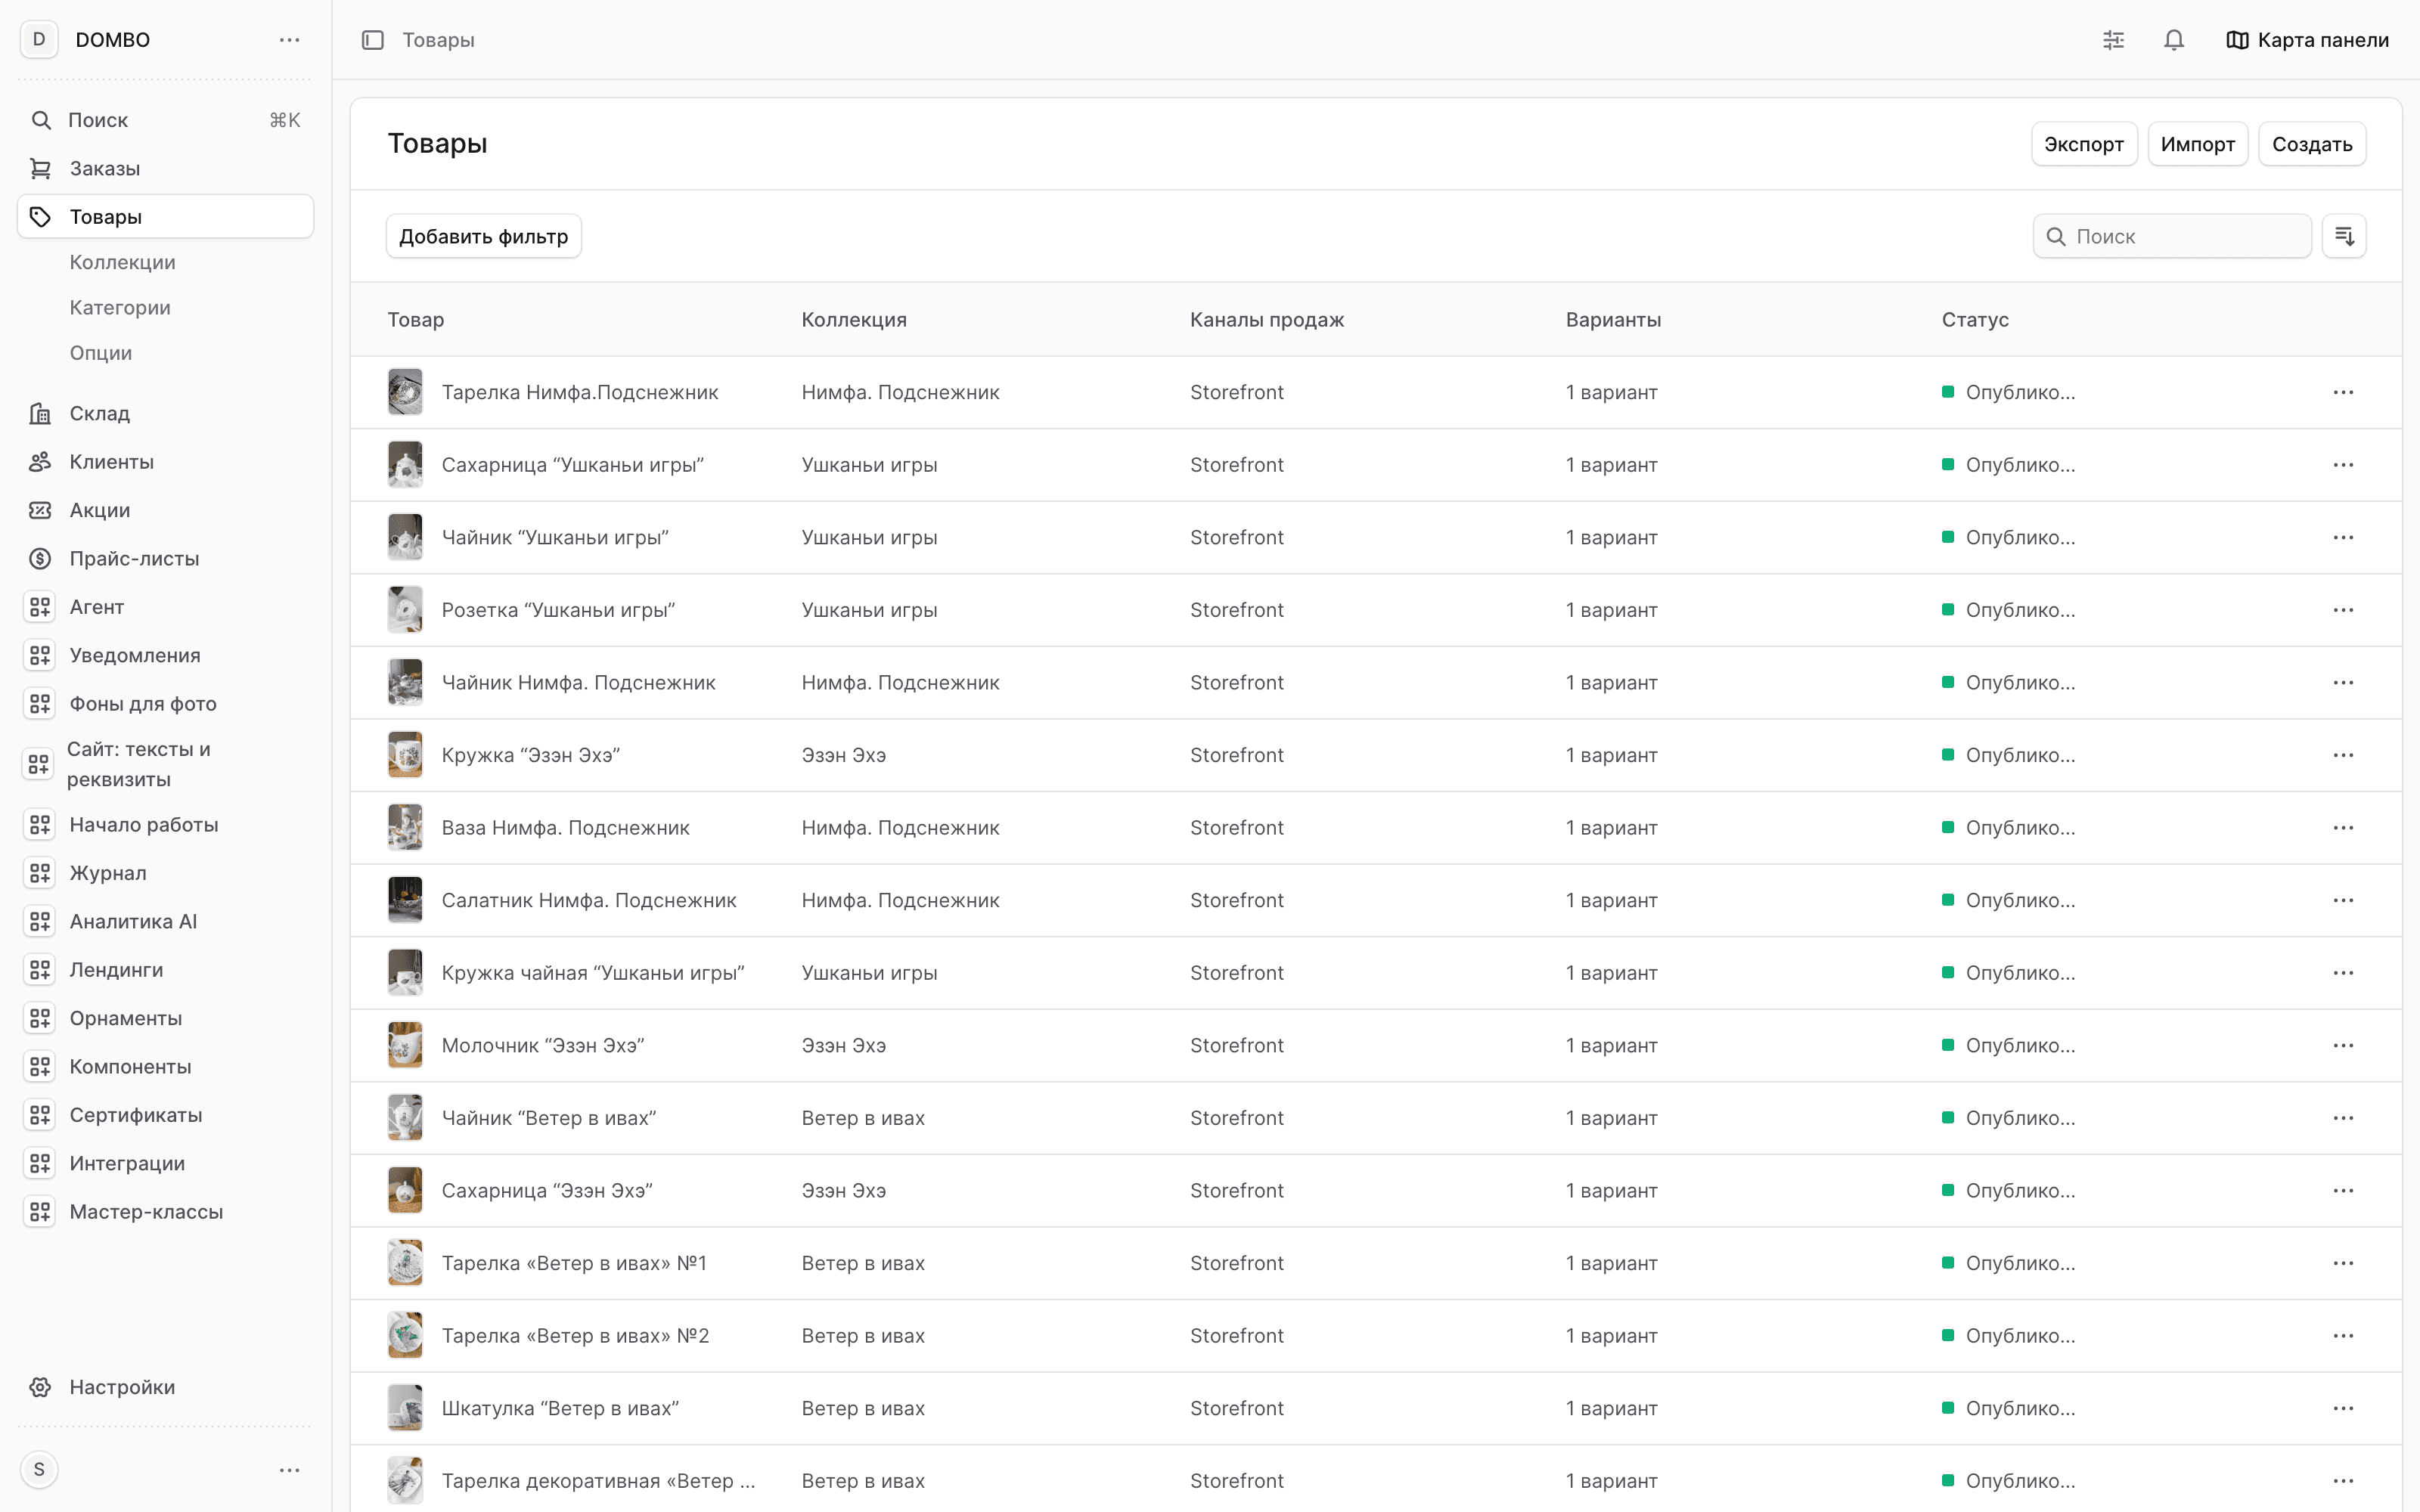Open Карта панели link
Image resolution: width=2420 pixels, height=1512 pixels.
click(x=2307, y=40)
